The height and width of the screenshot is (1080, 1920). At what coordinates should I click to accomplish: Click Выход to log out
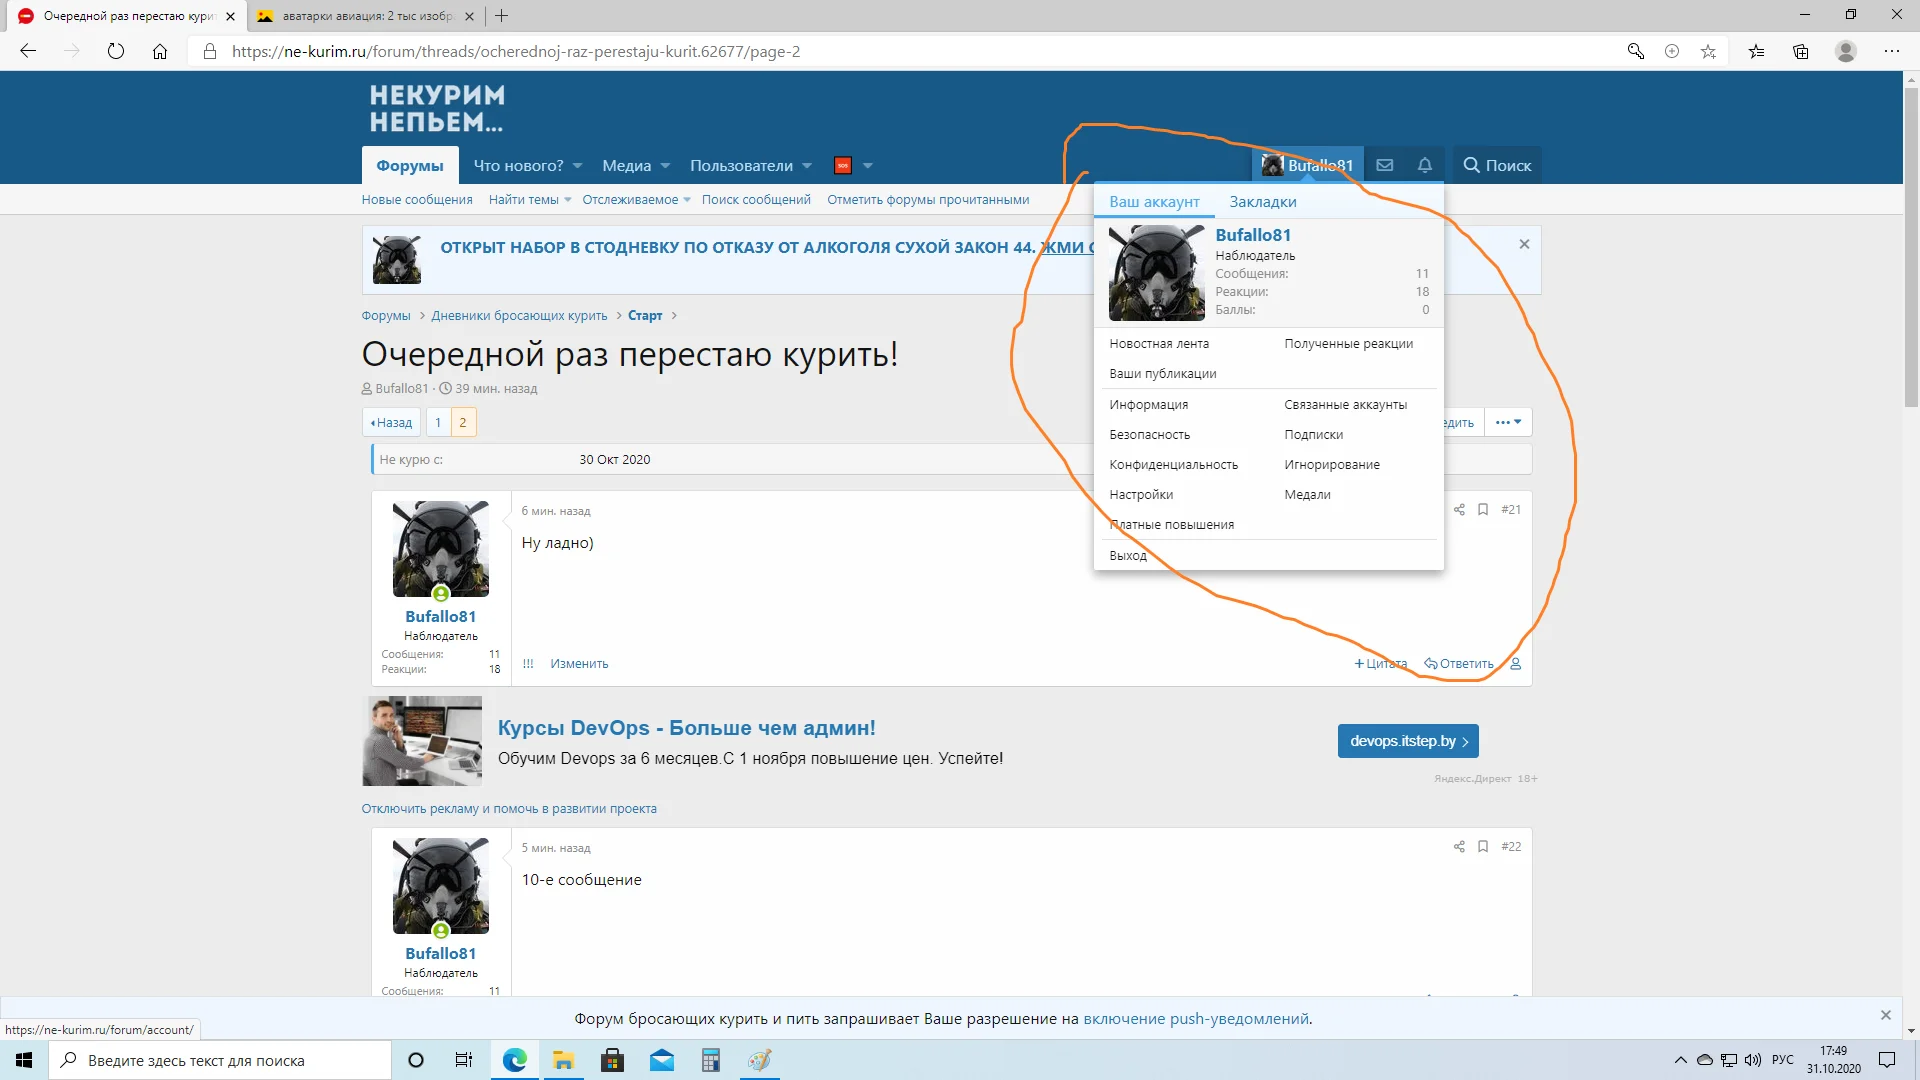(x=1128, y=555)
